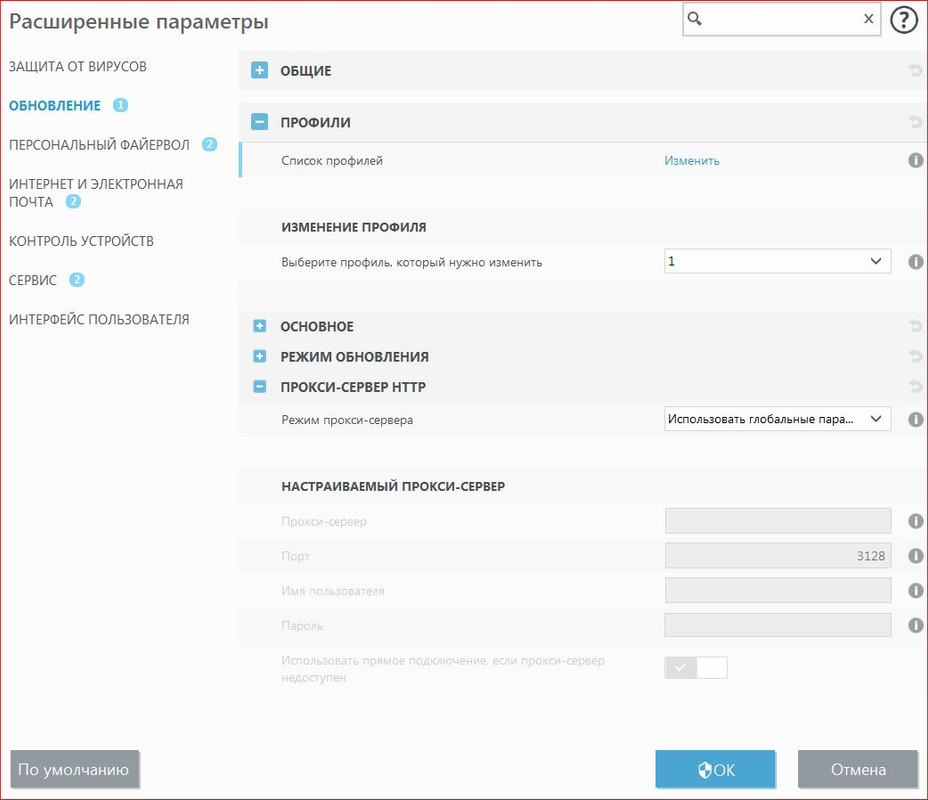Viewport: 928px width, 800px height.
Task: Click the Порт field showing 3128
Action: [778, 556]
